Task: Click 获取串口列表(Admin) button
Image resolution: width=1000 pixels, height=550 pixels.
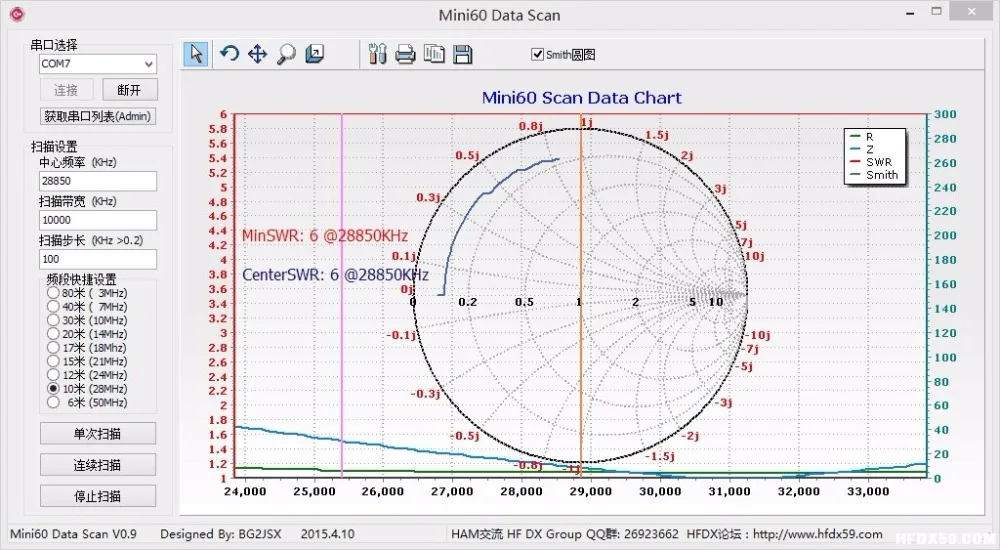Action: pos(98,116)
